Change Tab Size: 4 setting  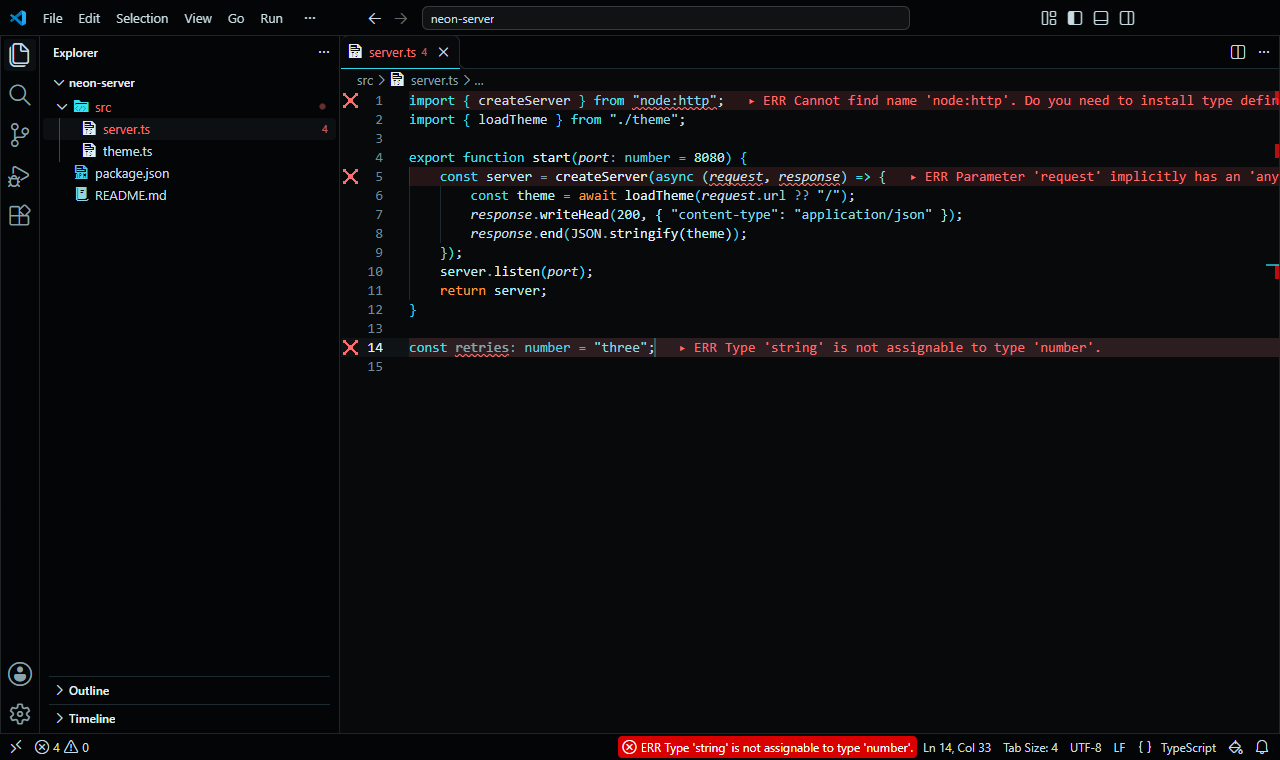click(1030, 747)
